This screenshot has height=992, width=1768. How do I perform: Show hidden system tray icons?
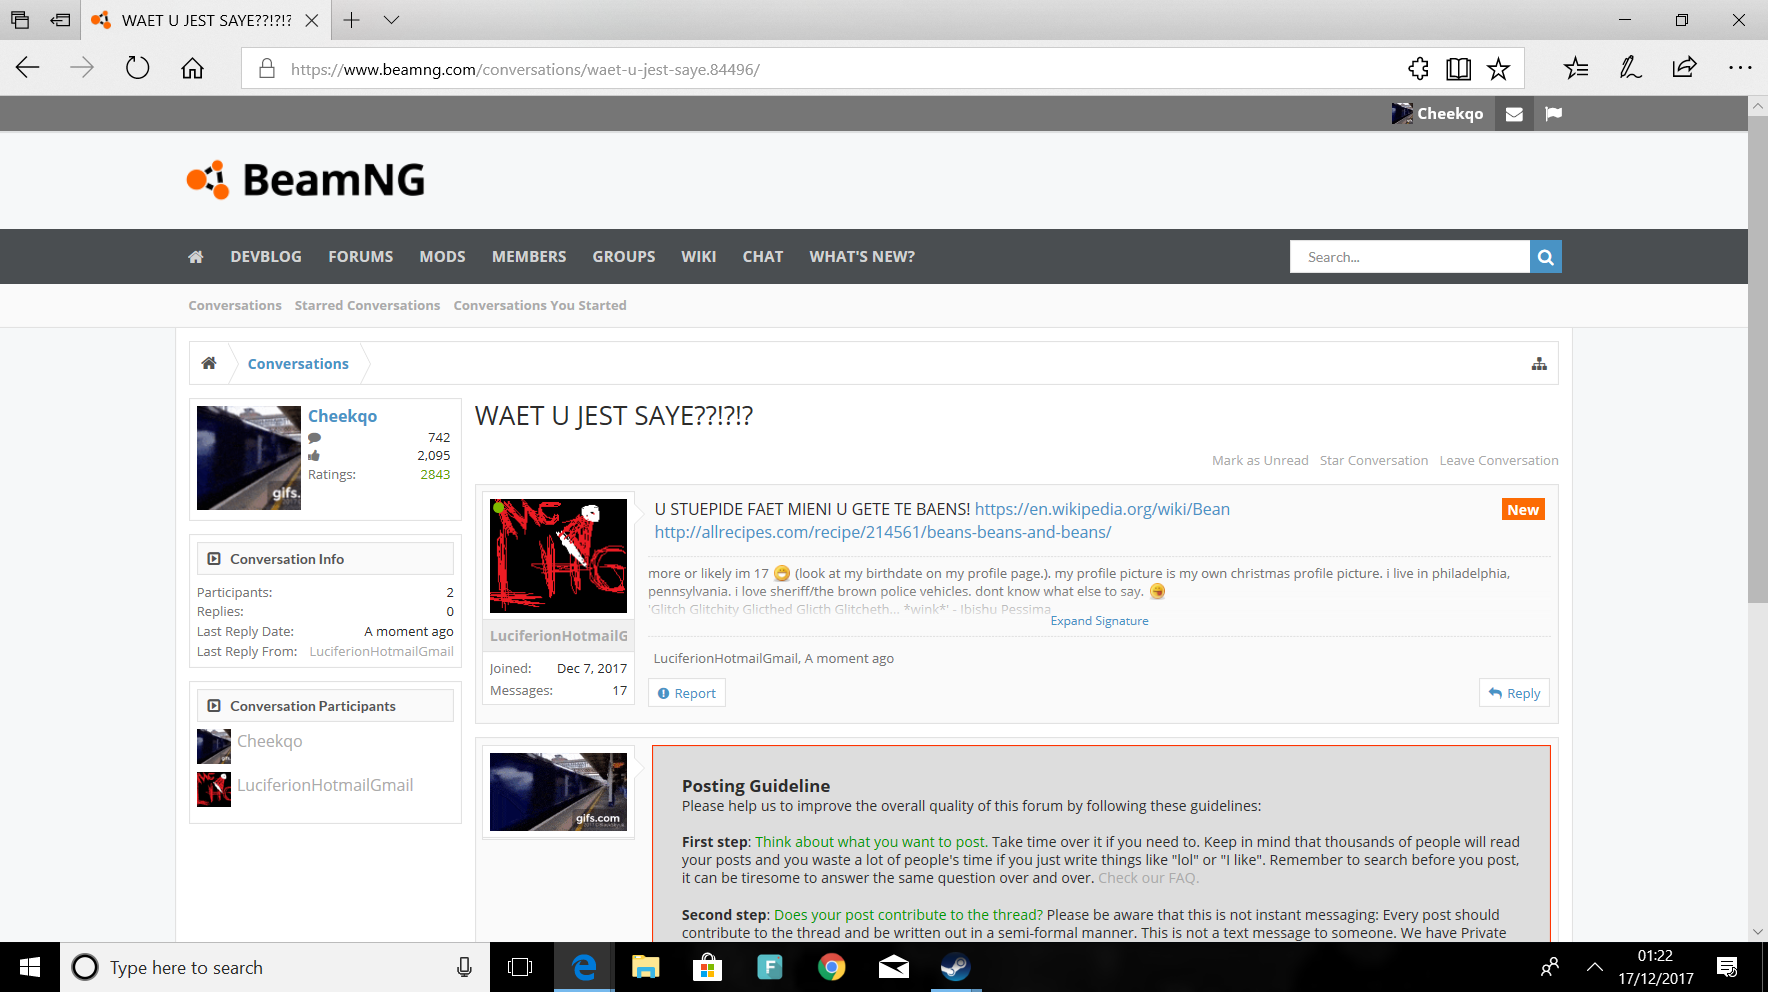coord(1595,967)
